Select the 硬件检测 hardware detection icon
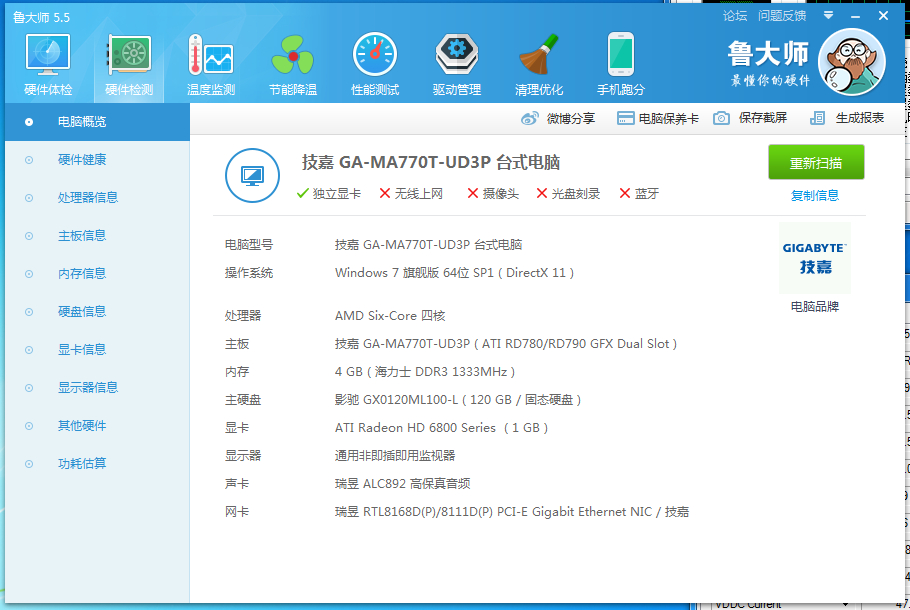Screen dimensions: 910x610 (129, 64)
